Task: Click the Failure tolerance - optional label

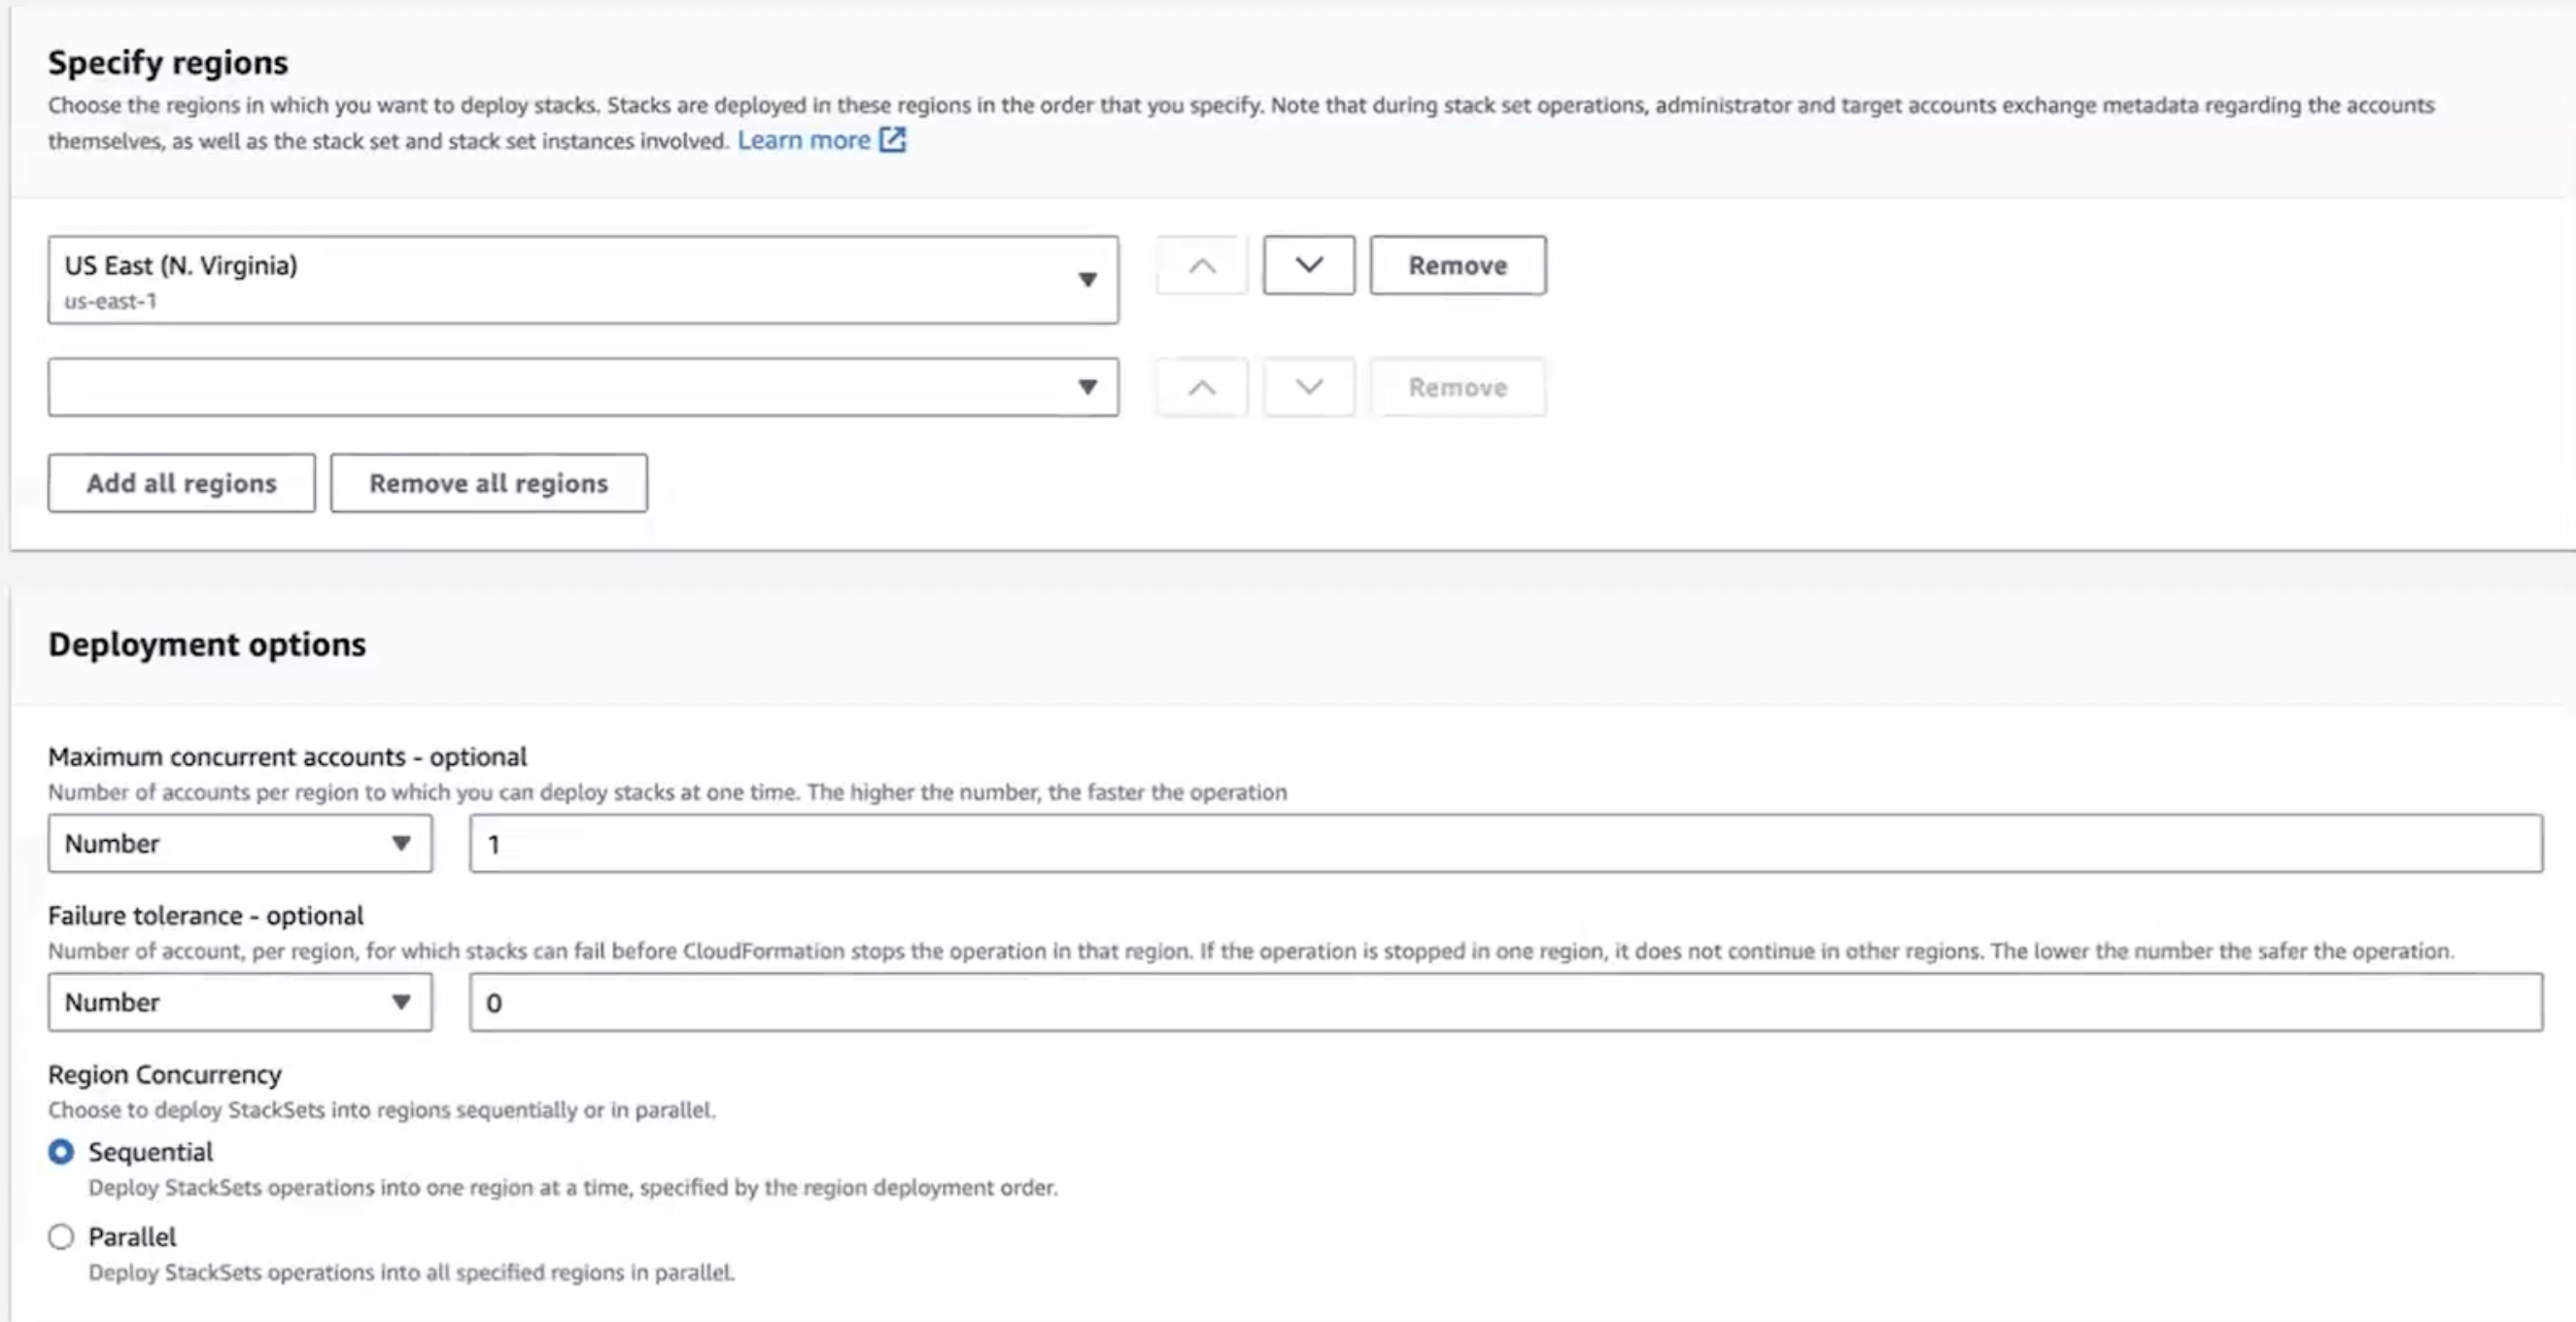Action: pos(205,915)
